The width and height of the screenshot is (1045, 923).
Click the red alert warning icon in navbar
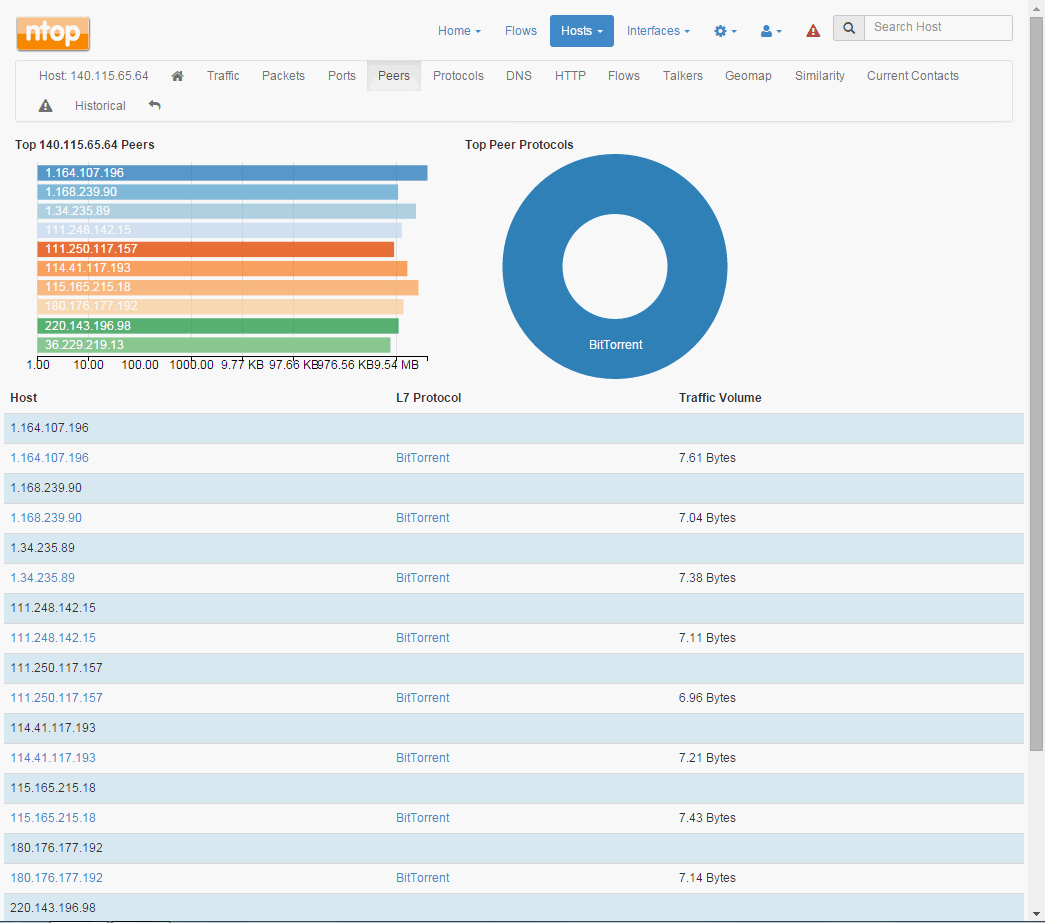813,31
